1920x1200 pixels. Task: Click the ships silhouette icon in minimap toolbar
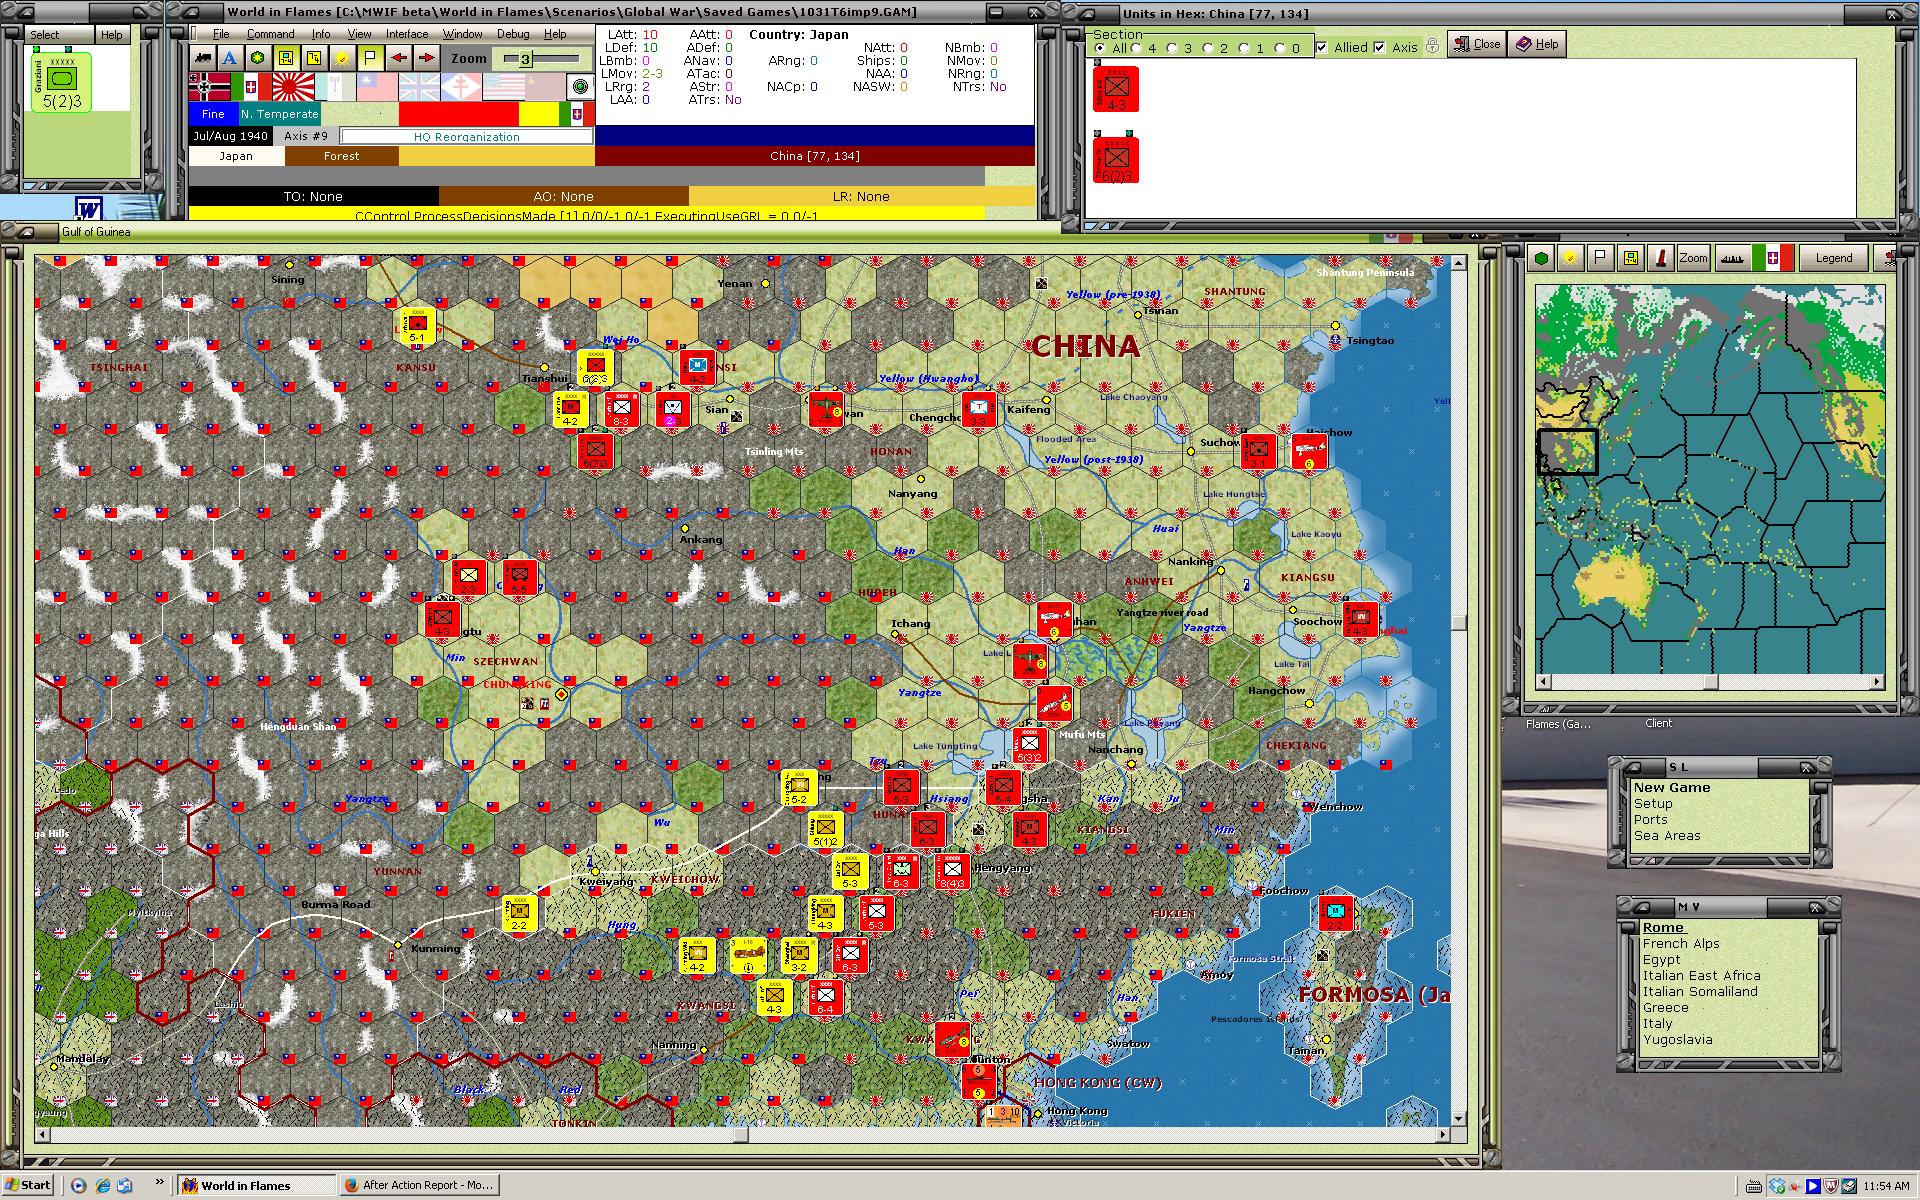(1733, 258)
